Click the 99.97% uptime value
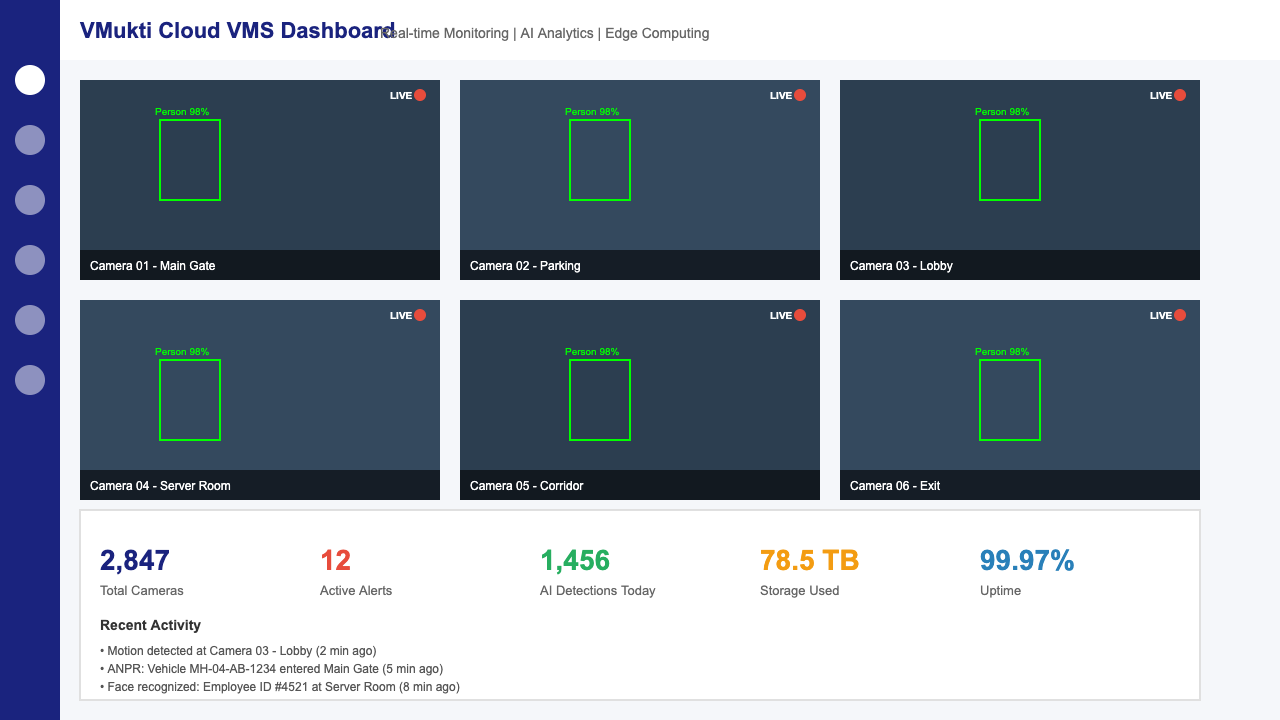This screenshot has width=1280, height=720. click(x=1027, y=561)
